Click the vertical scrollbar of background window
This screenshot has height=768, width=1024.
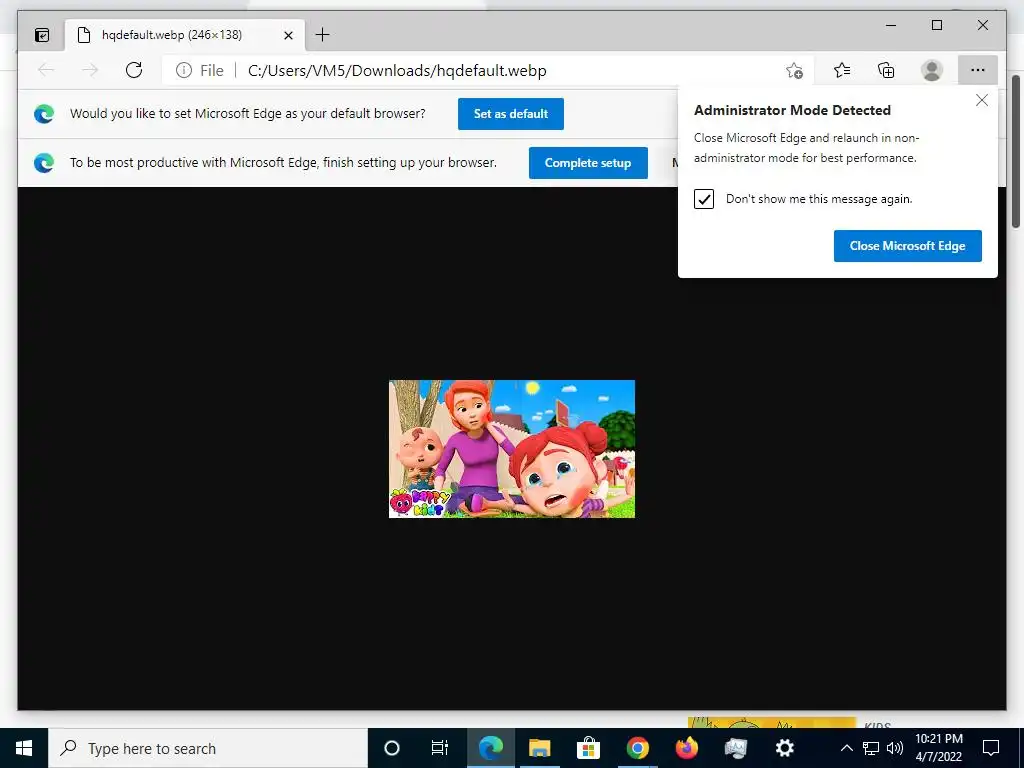point(1016,150)
